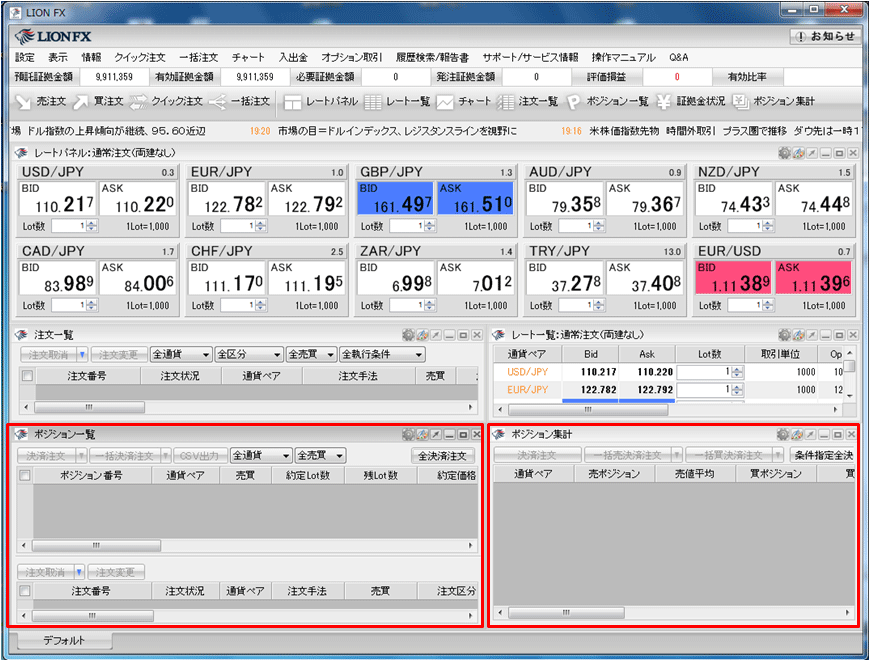
Task: Click the 条件指定全決 button in ポジション集計
Action: point(823,455)
